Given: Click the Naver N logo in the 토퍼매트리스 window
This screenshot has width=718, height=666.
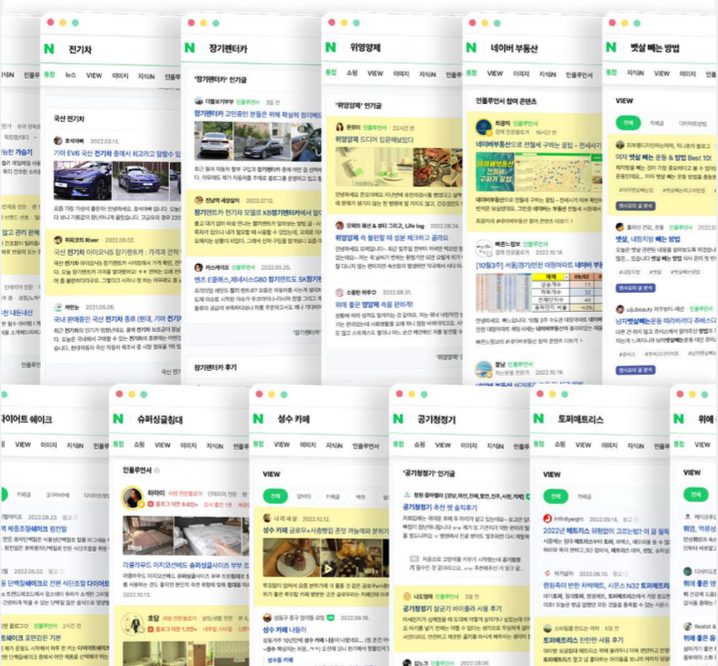Looking at the screenshot, I should [538, 418].
